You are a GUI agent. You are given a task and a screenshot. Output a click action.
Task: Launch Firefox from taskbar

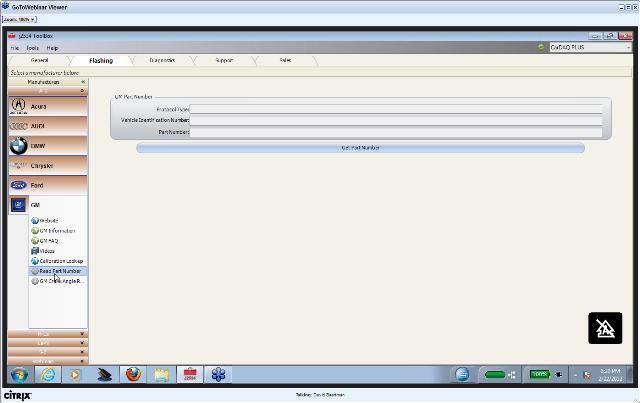133,374
